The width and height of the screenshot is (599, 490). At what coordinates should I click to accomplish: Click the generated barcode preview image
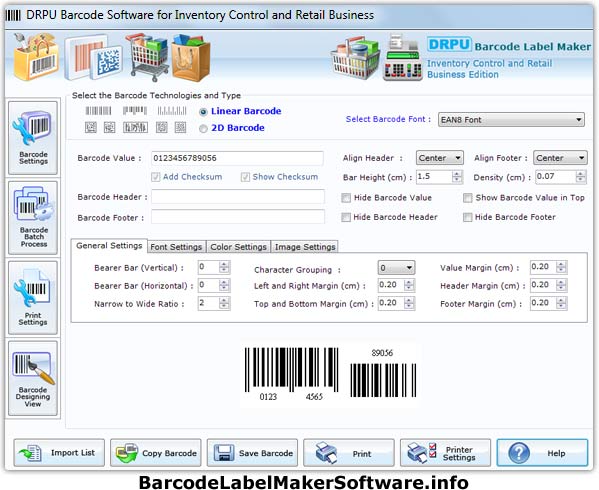pos(330,374)
